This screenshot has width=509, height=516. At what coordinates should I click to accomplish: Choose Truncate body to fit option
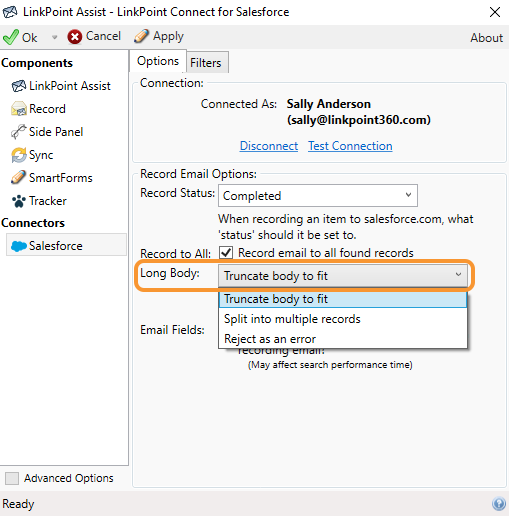[343, 299]
